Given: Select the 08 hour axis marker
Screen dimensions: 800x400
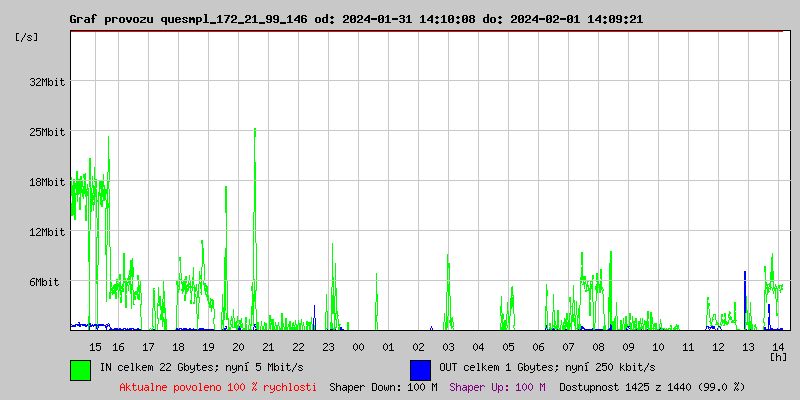Looking at the screenshot, I should tap(598, 346).
